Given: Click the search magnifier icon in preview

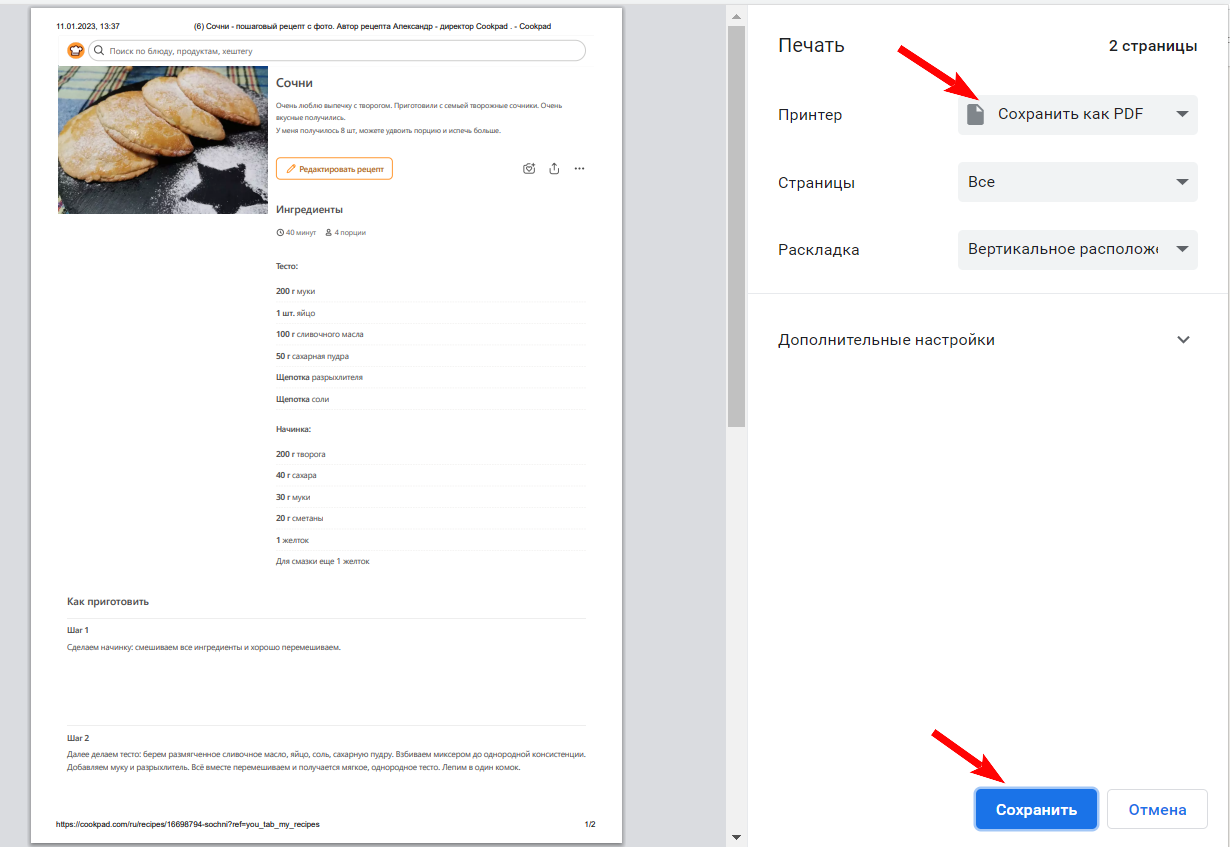Looking at the screenshot, I should (x=99, y=50).
